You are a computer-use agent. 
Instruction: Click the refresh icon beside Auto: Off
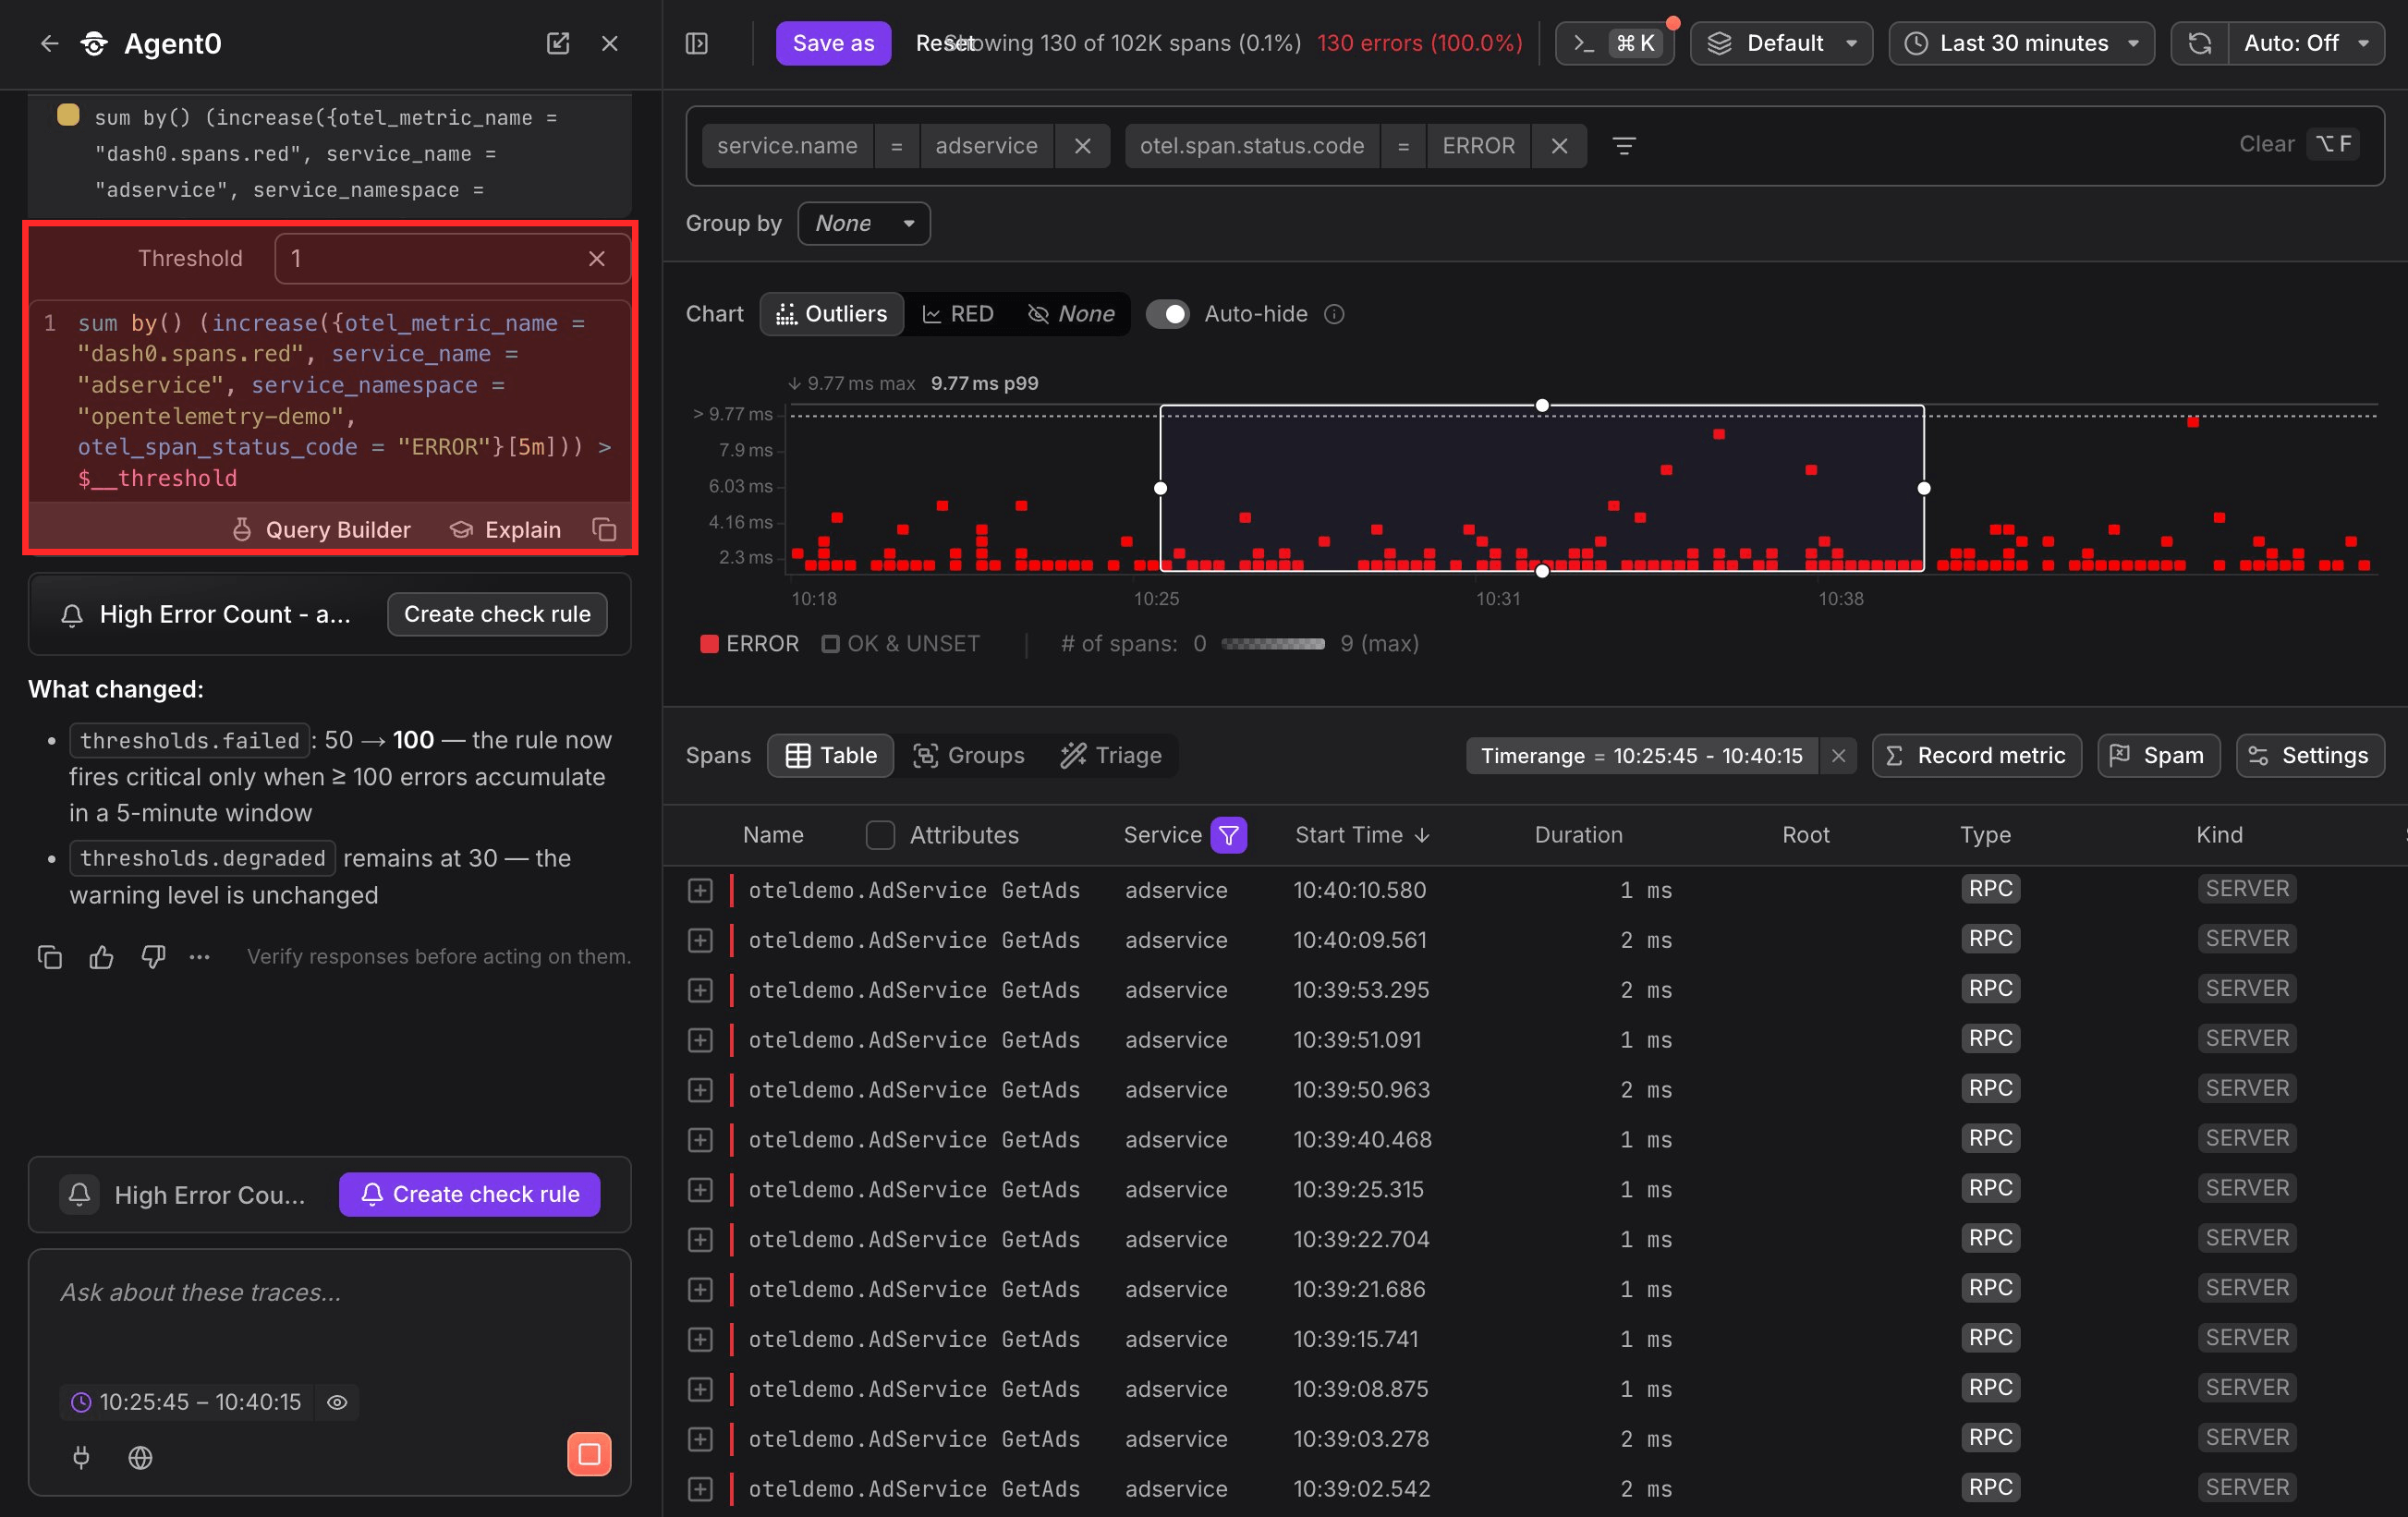pos(2199,43)
